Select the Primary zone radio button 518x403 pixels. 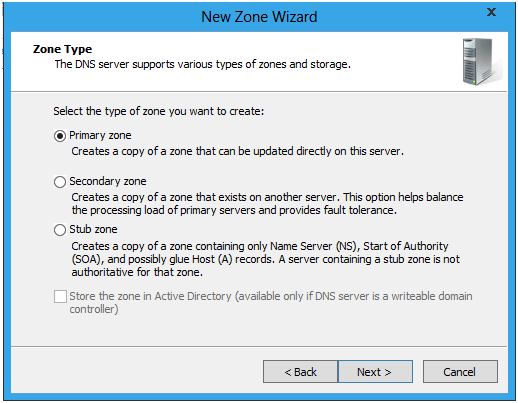pyautogui.click(x=60, y=136)
